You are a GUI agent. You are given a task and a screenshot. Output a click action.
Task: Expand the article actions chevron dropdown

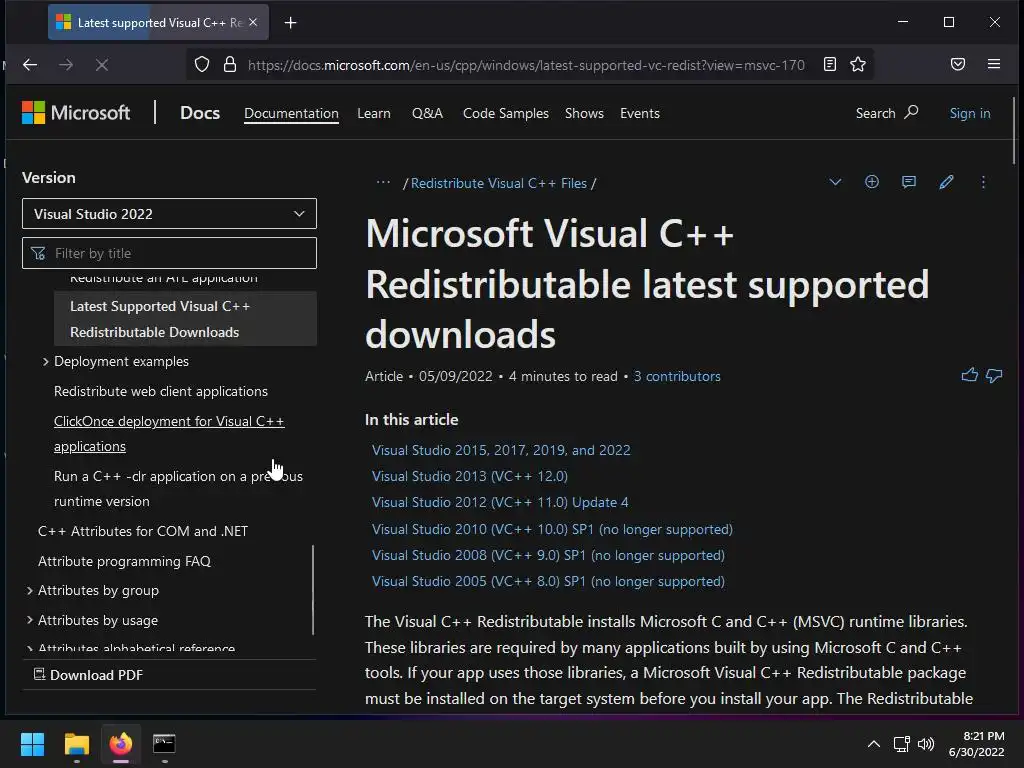pyautogui.click(x=835, y=182)
